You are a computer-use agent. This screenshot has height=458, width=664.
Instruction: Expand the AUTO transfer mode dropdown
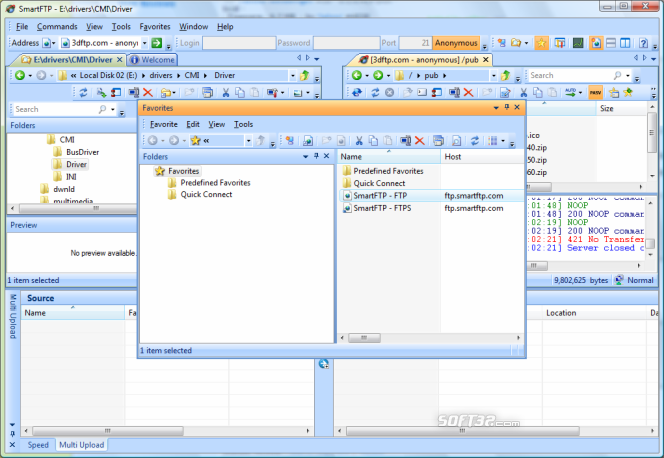click(580, 93)
